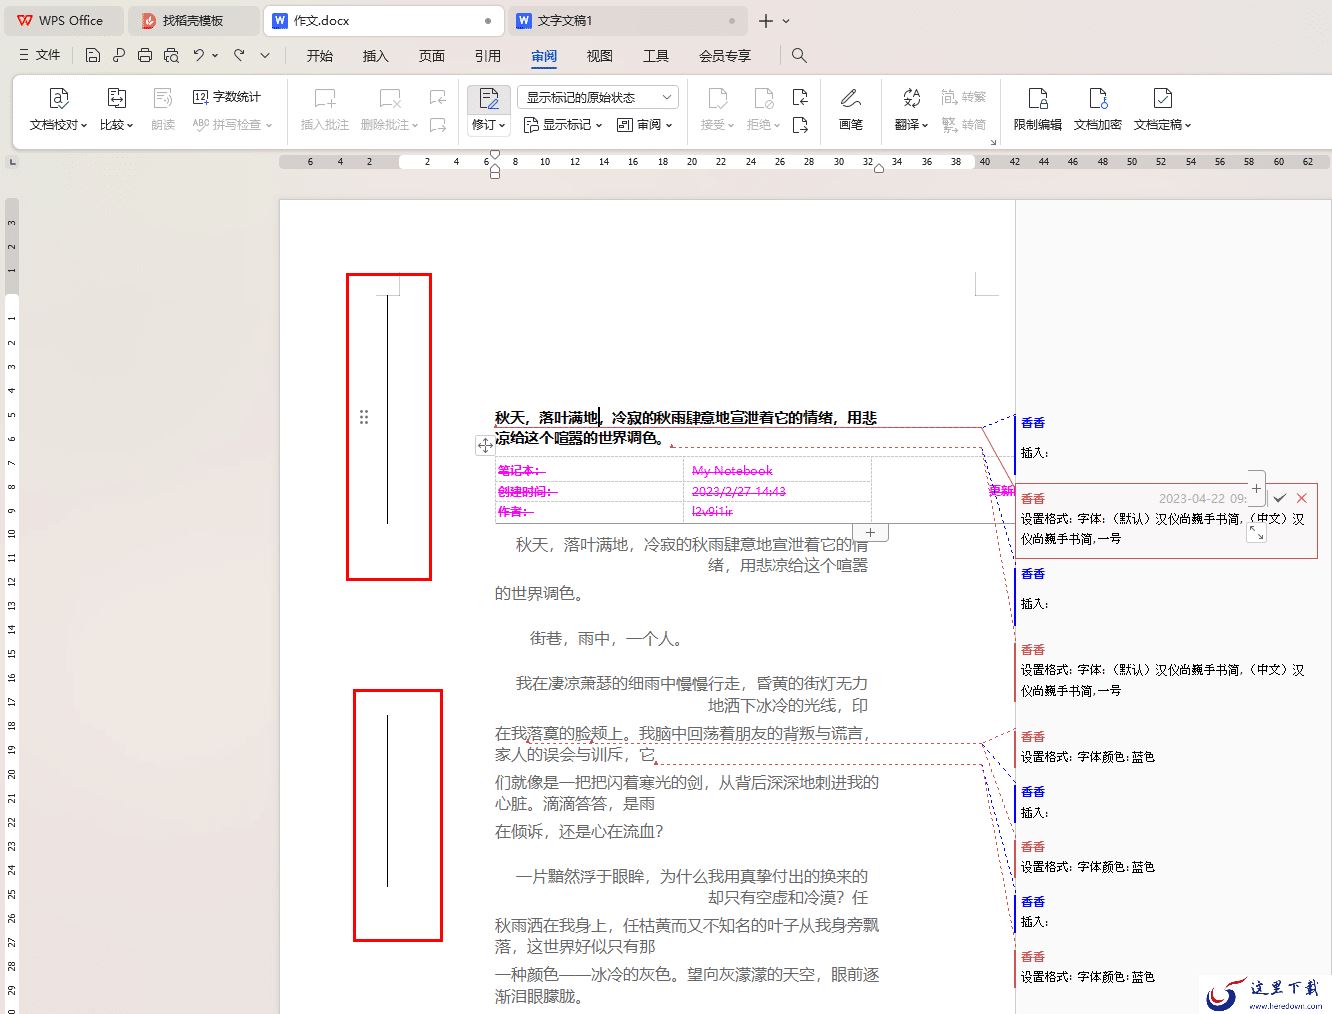Image resolution: width=1332 pixels, height=1014 pixels.
Task: Click the horizontal ruler right indent marker
Action: tap(879, 168)
